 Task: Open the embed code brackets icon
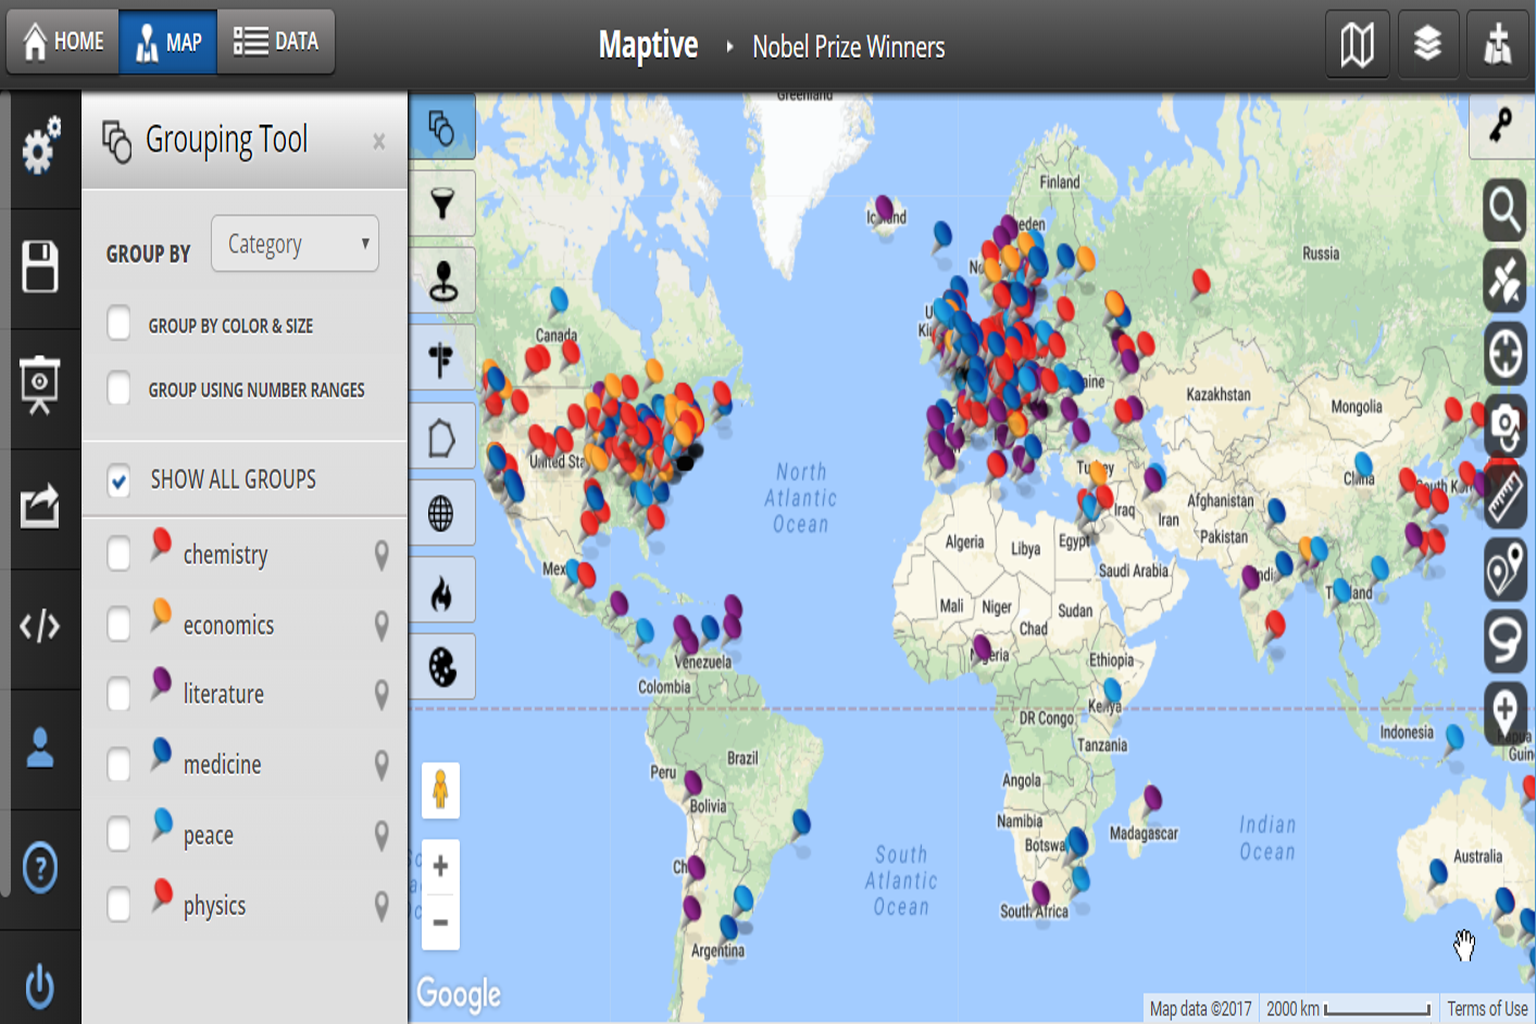coord(40,627)
